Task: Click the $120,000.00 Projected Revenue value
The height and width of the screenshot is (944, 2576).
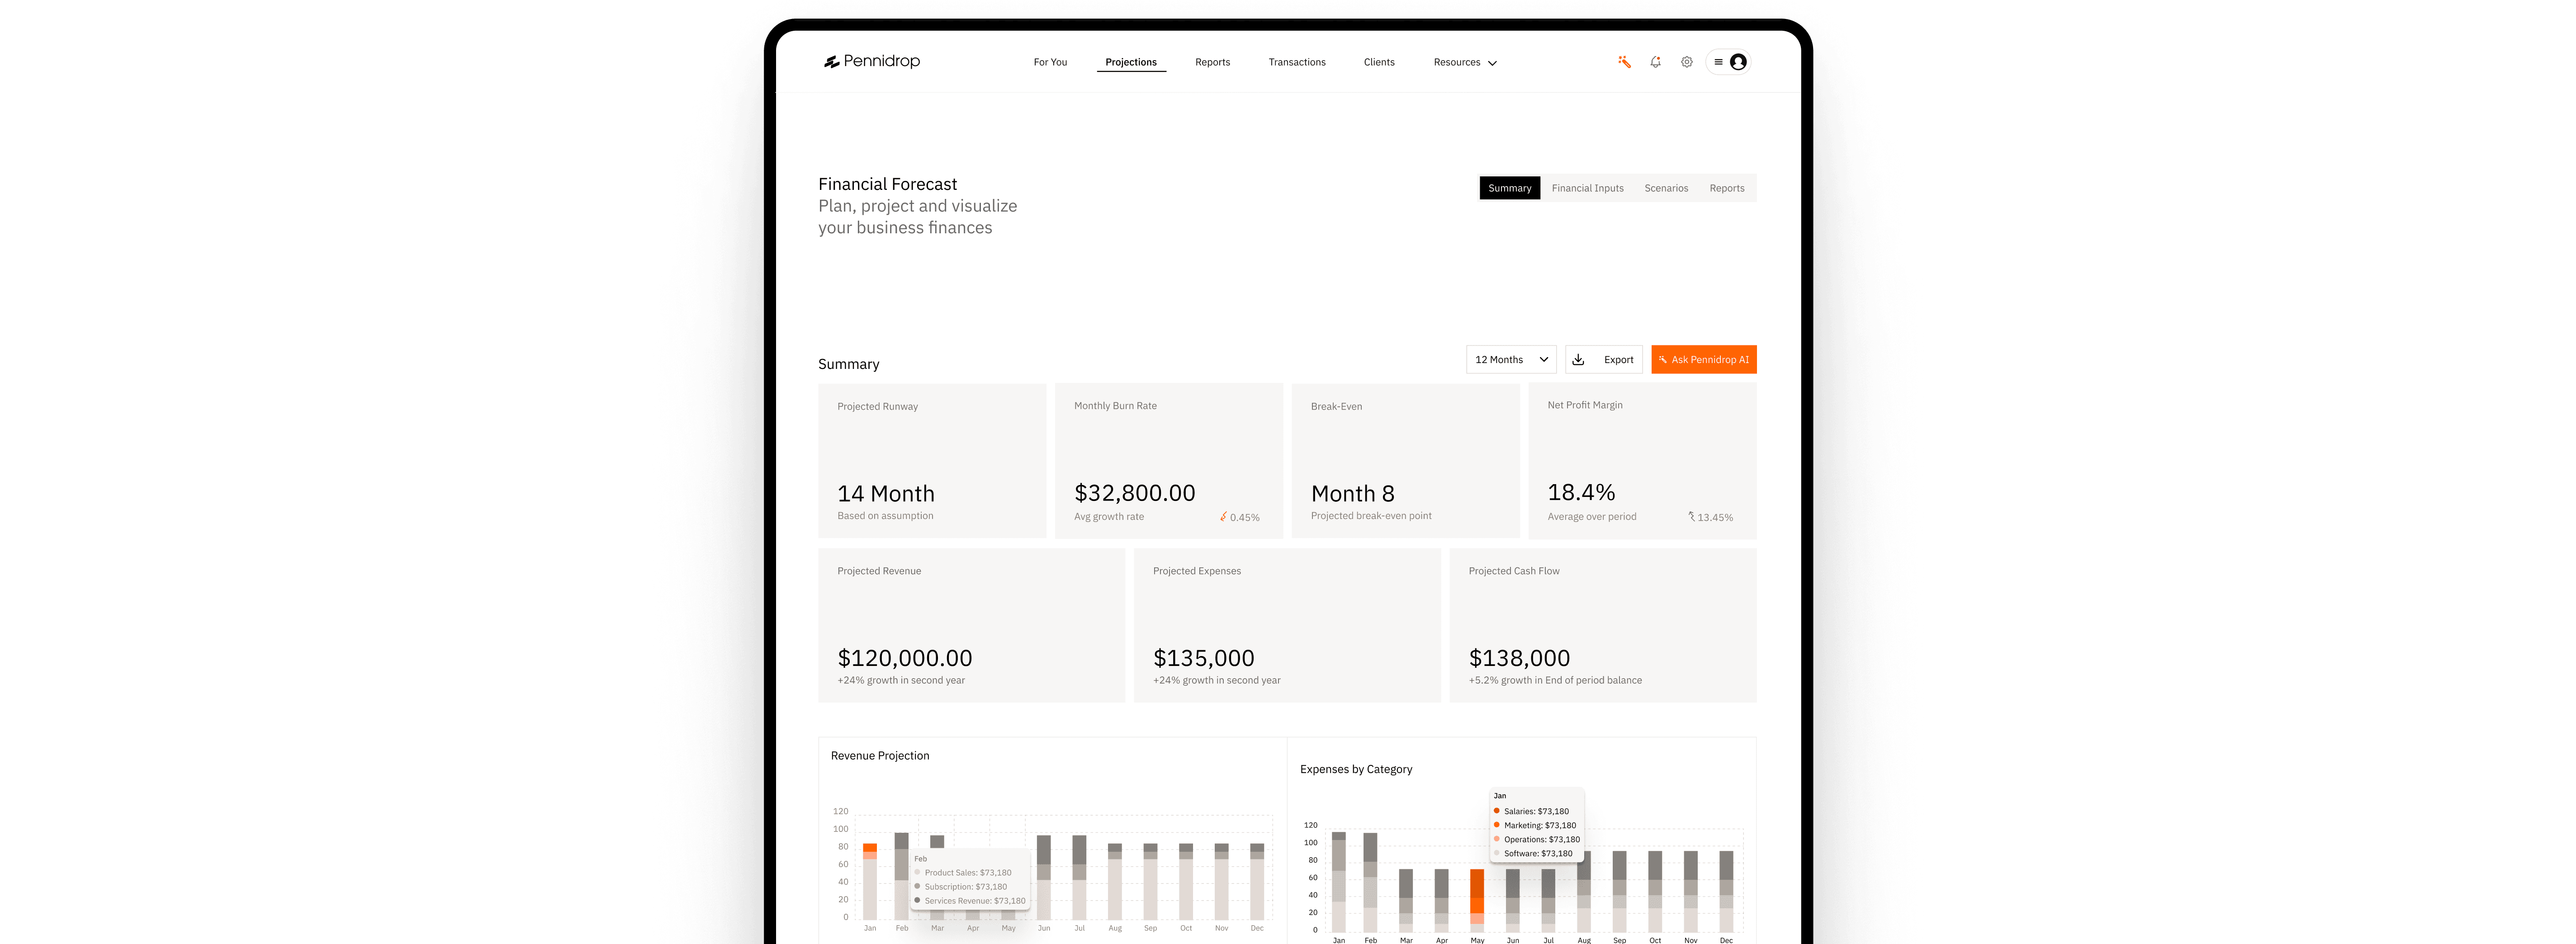Action: click(x=904, y=658)
